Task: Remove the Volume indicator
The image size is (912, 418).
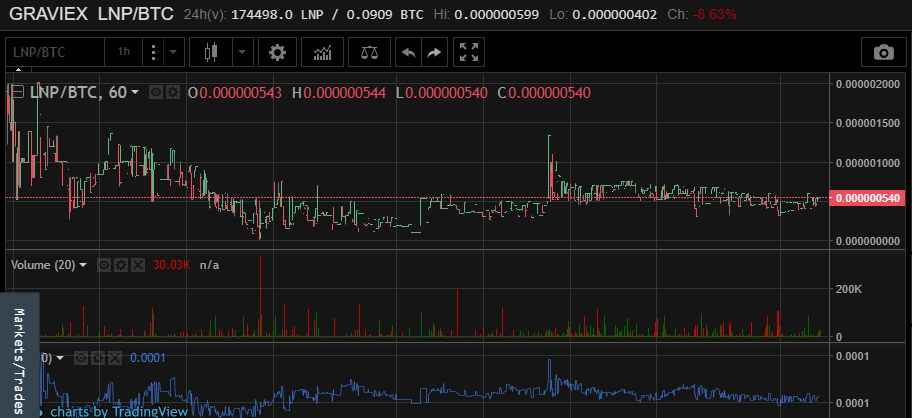Action: [137, 265]
